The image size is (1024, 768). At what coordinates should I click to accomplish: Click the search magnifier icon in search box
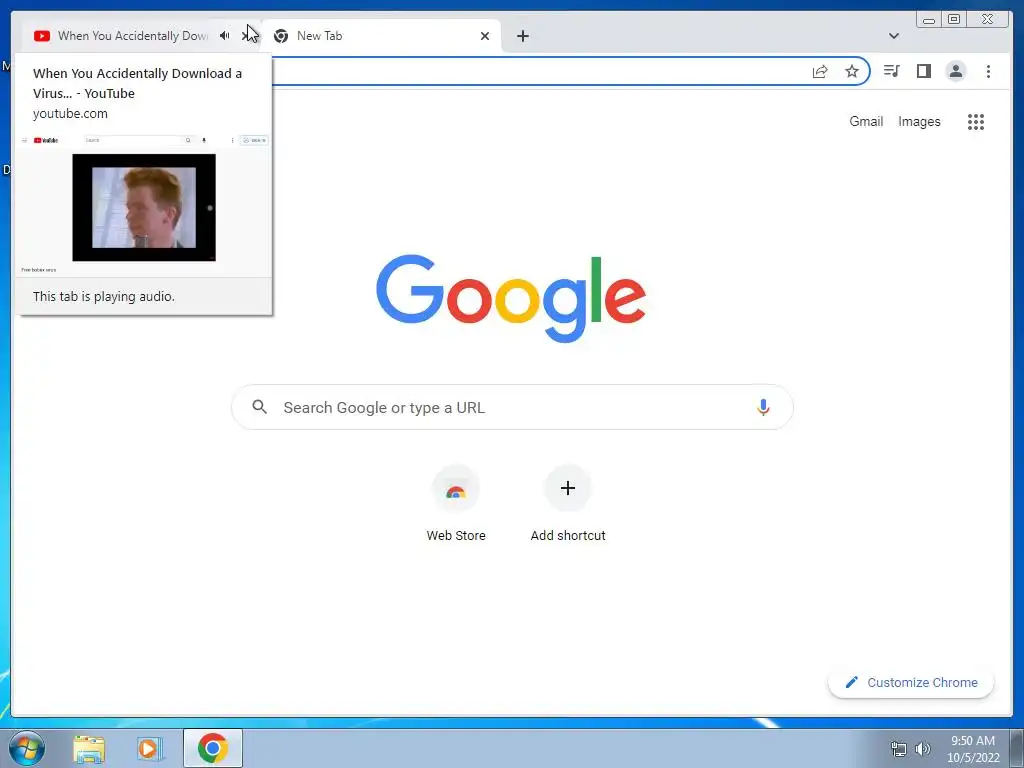click(259, 407)
